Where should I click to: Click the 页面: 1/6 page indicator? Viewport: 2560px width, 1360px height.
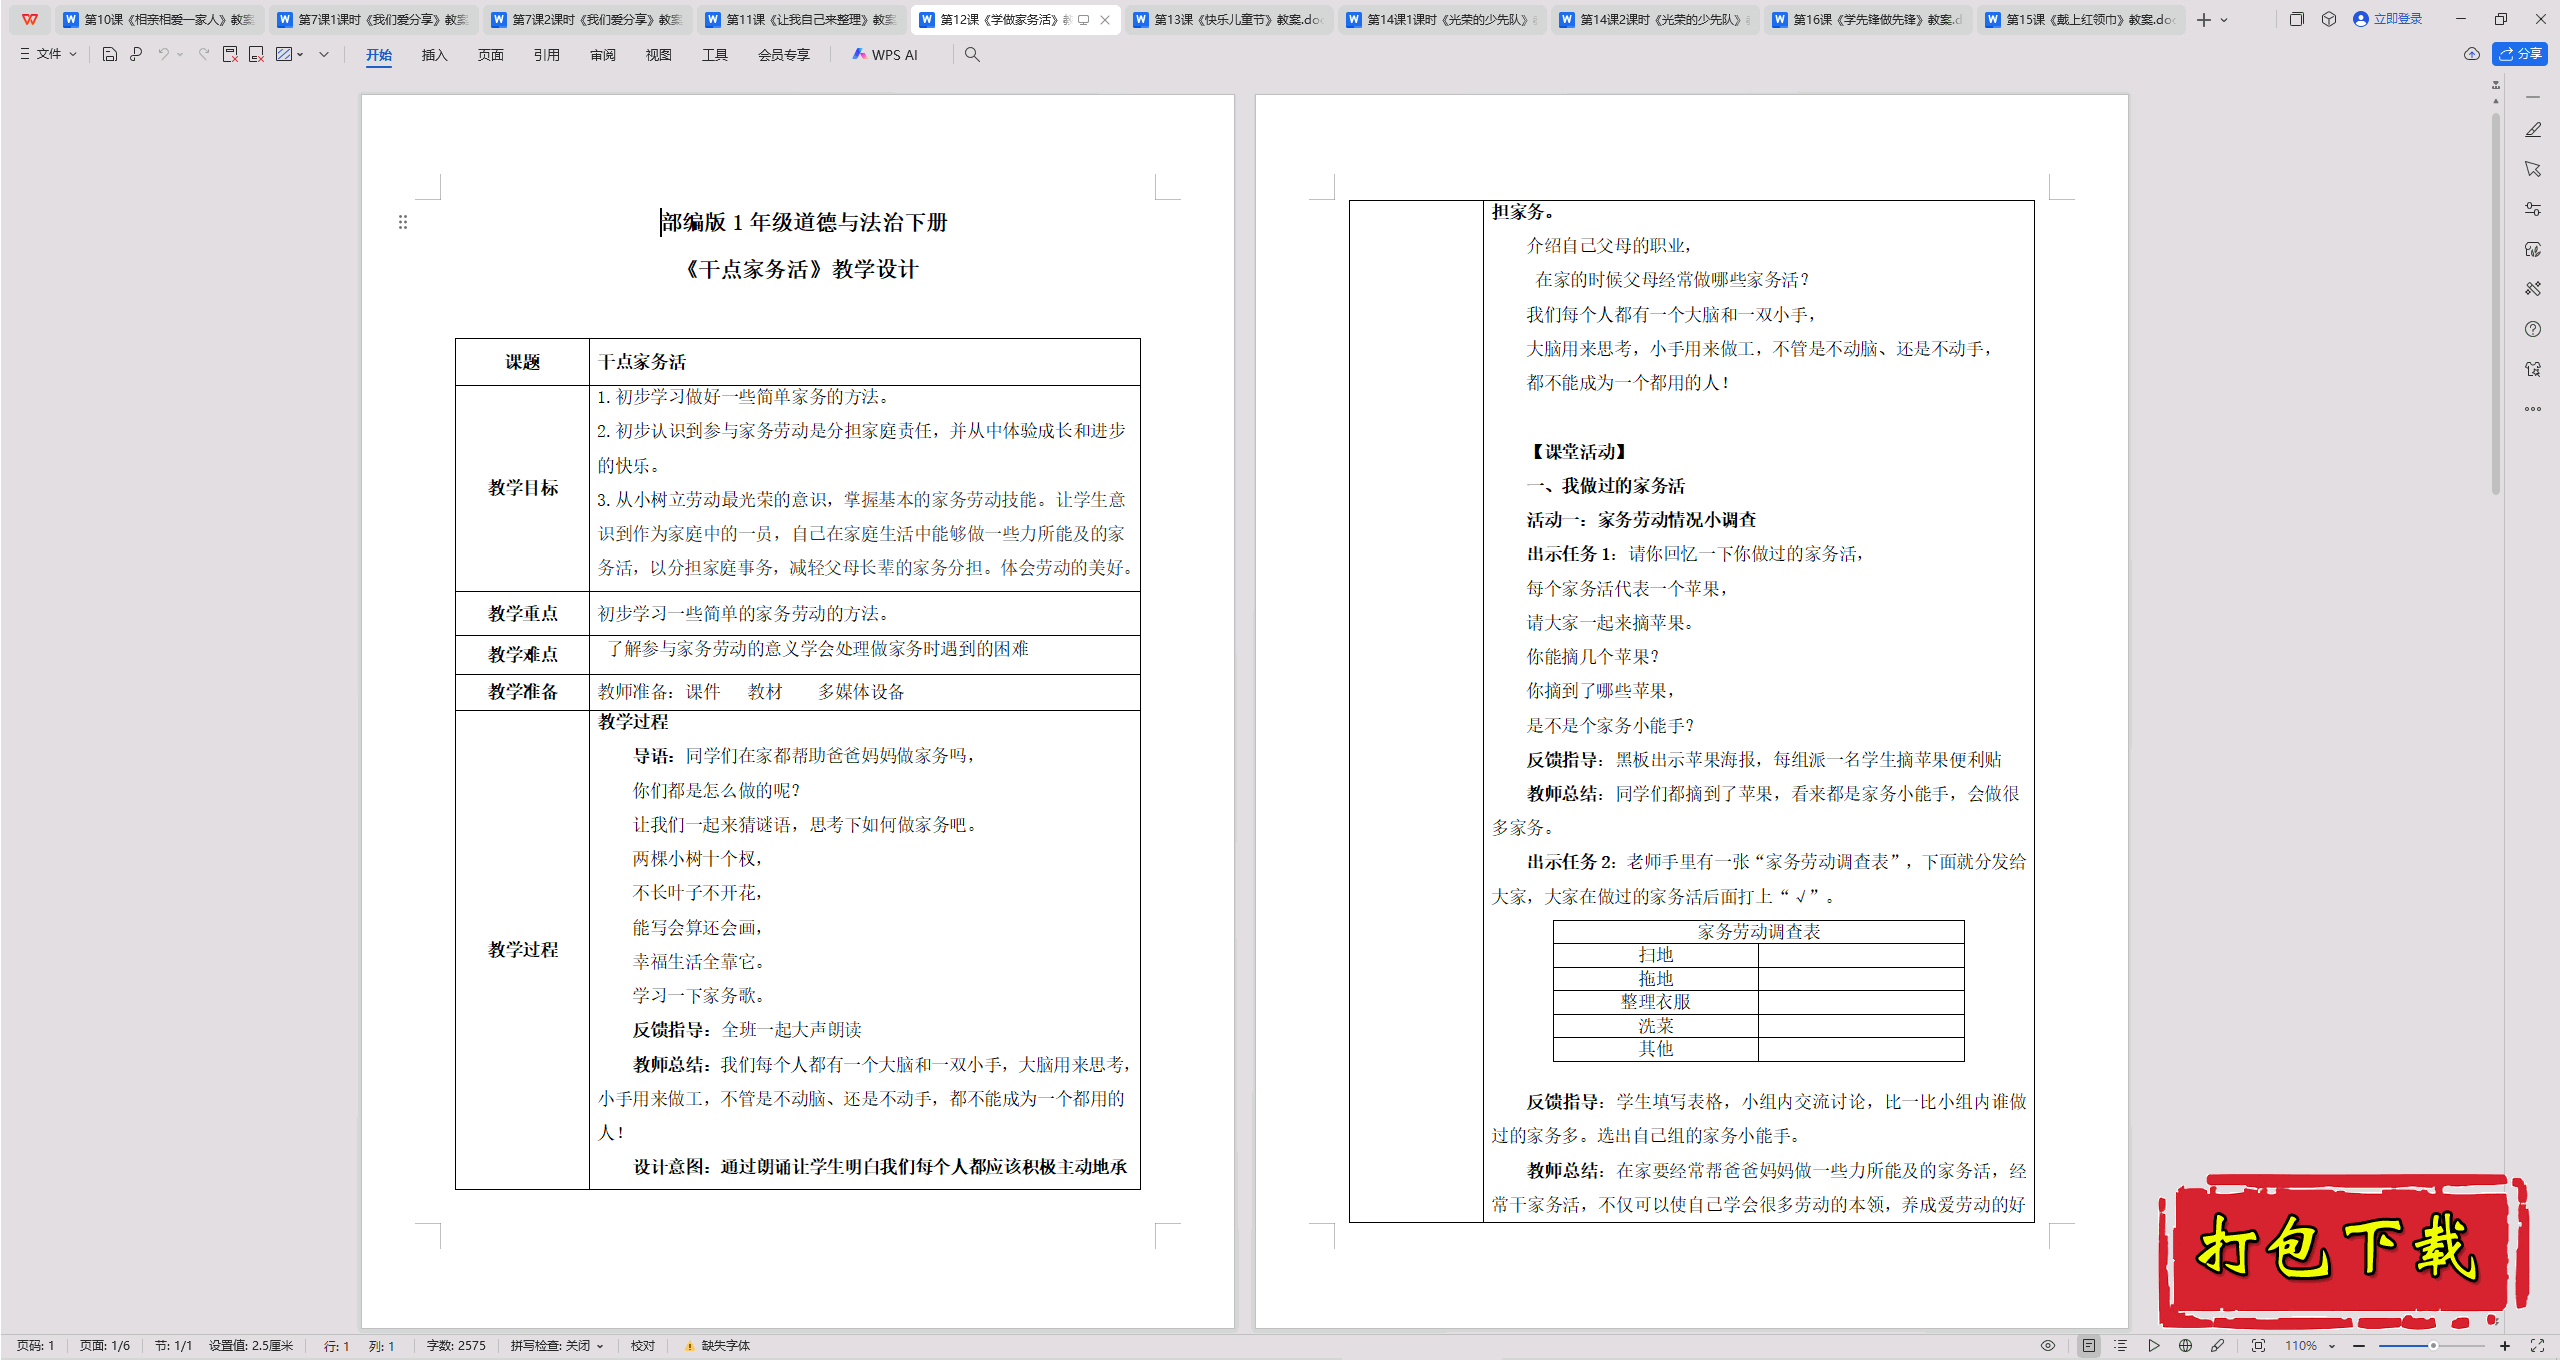pyautogui.click(x=105, y=1346)
